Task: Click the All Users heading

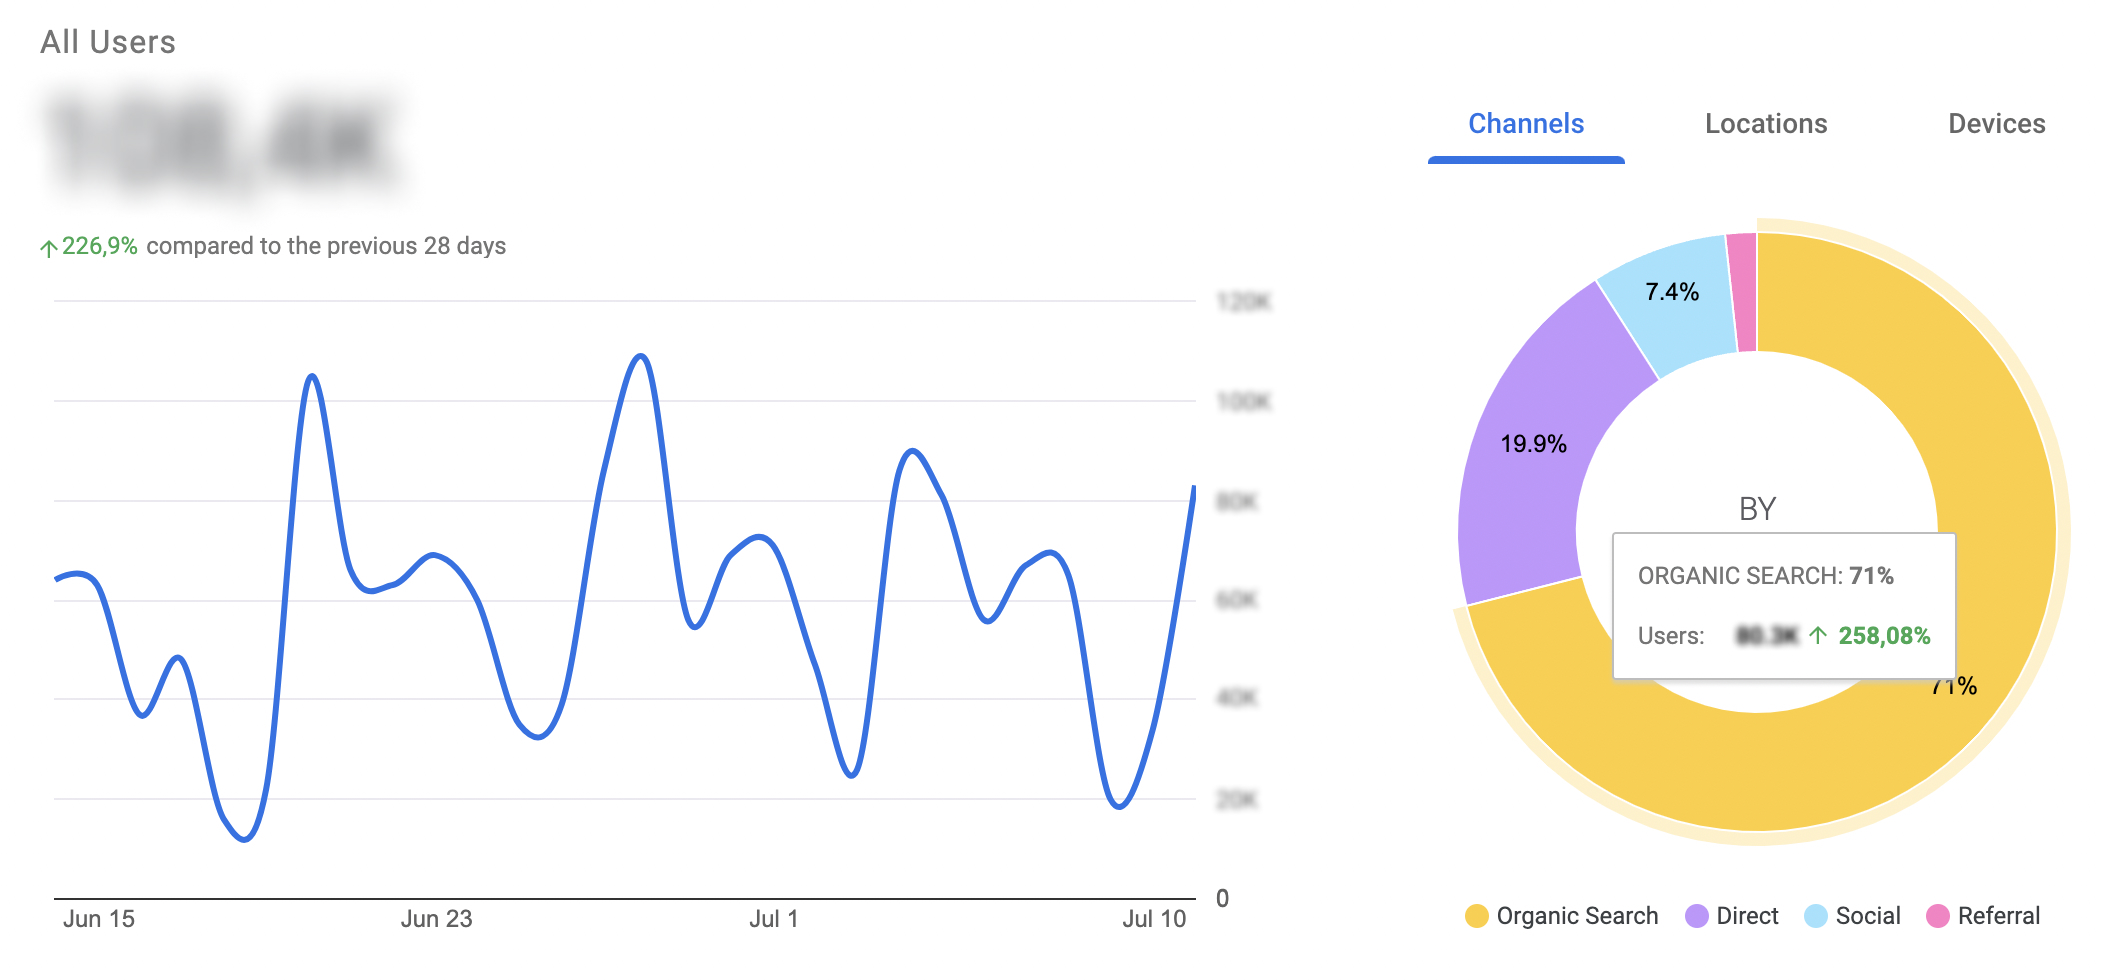Action: click(x=108, y=42)
